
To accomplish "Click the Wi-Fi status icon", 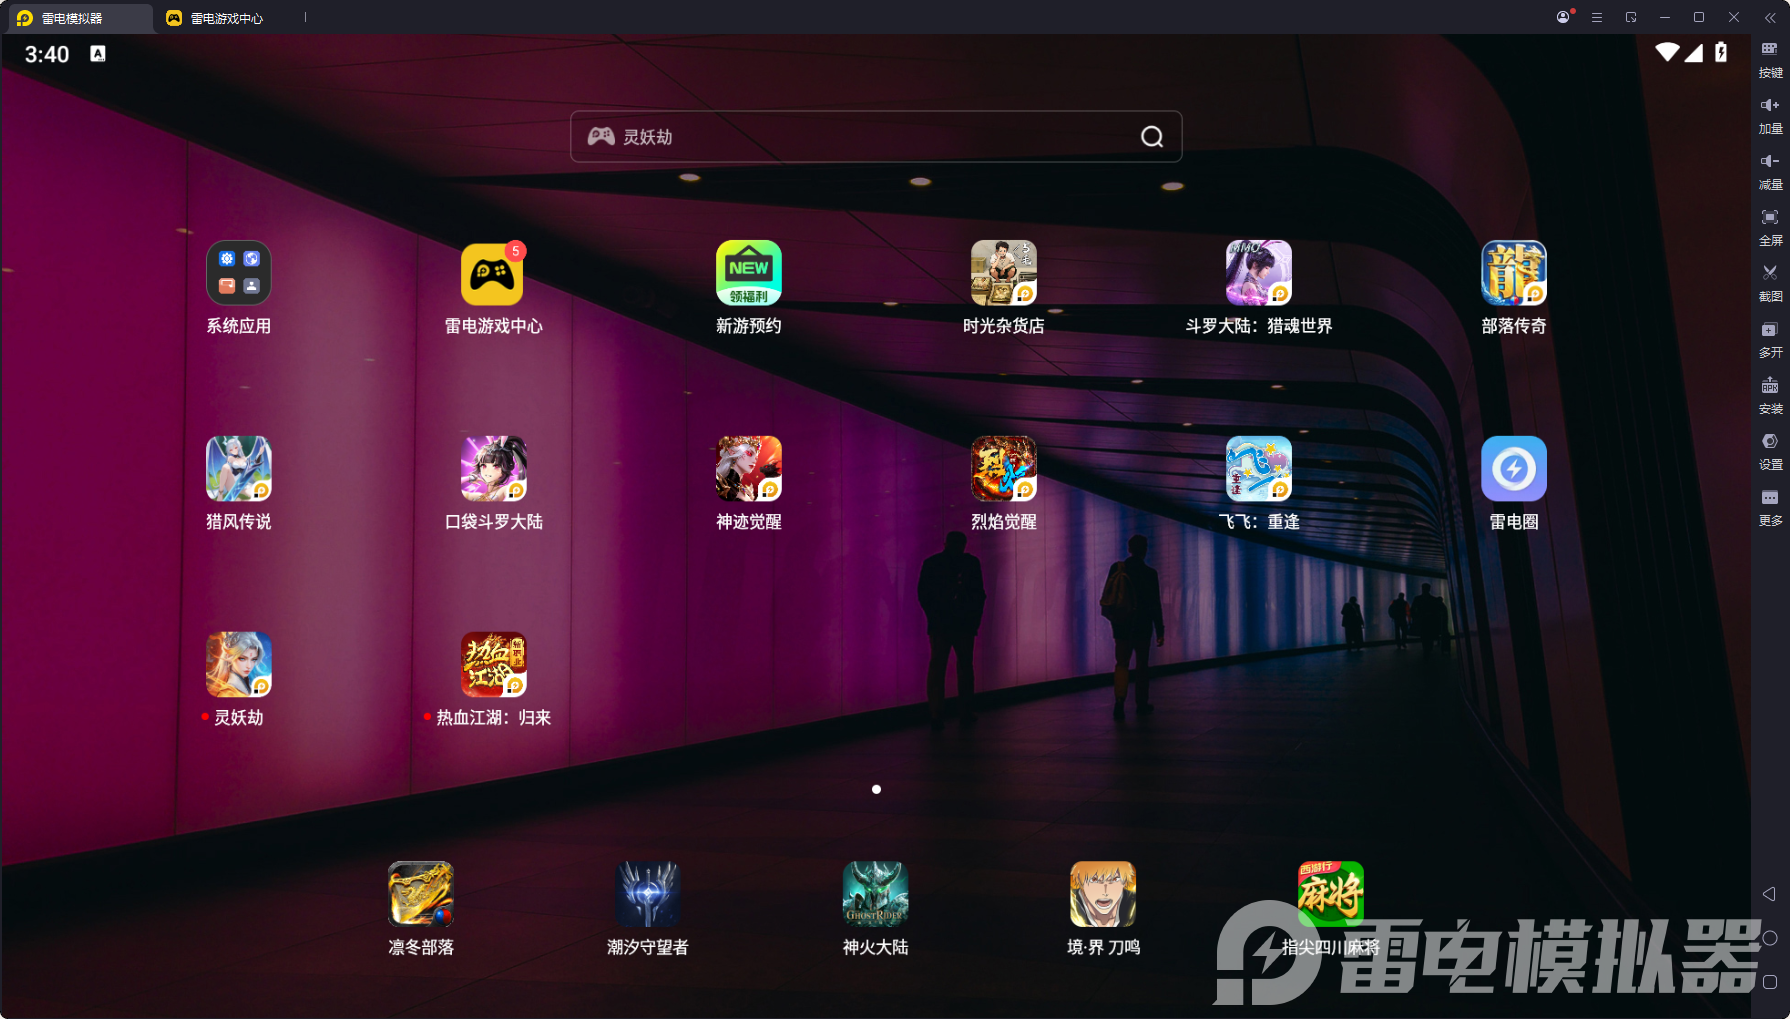I will coord(1667,52).
